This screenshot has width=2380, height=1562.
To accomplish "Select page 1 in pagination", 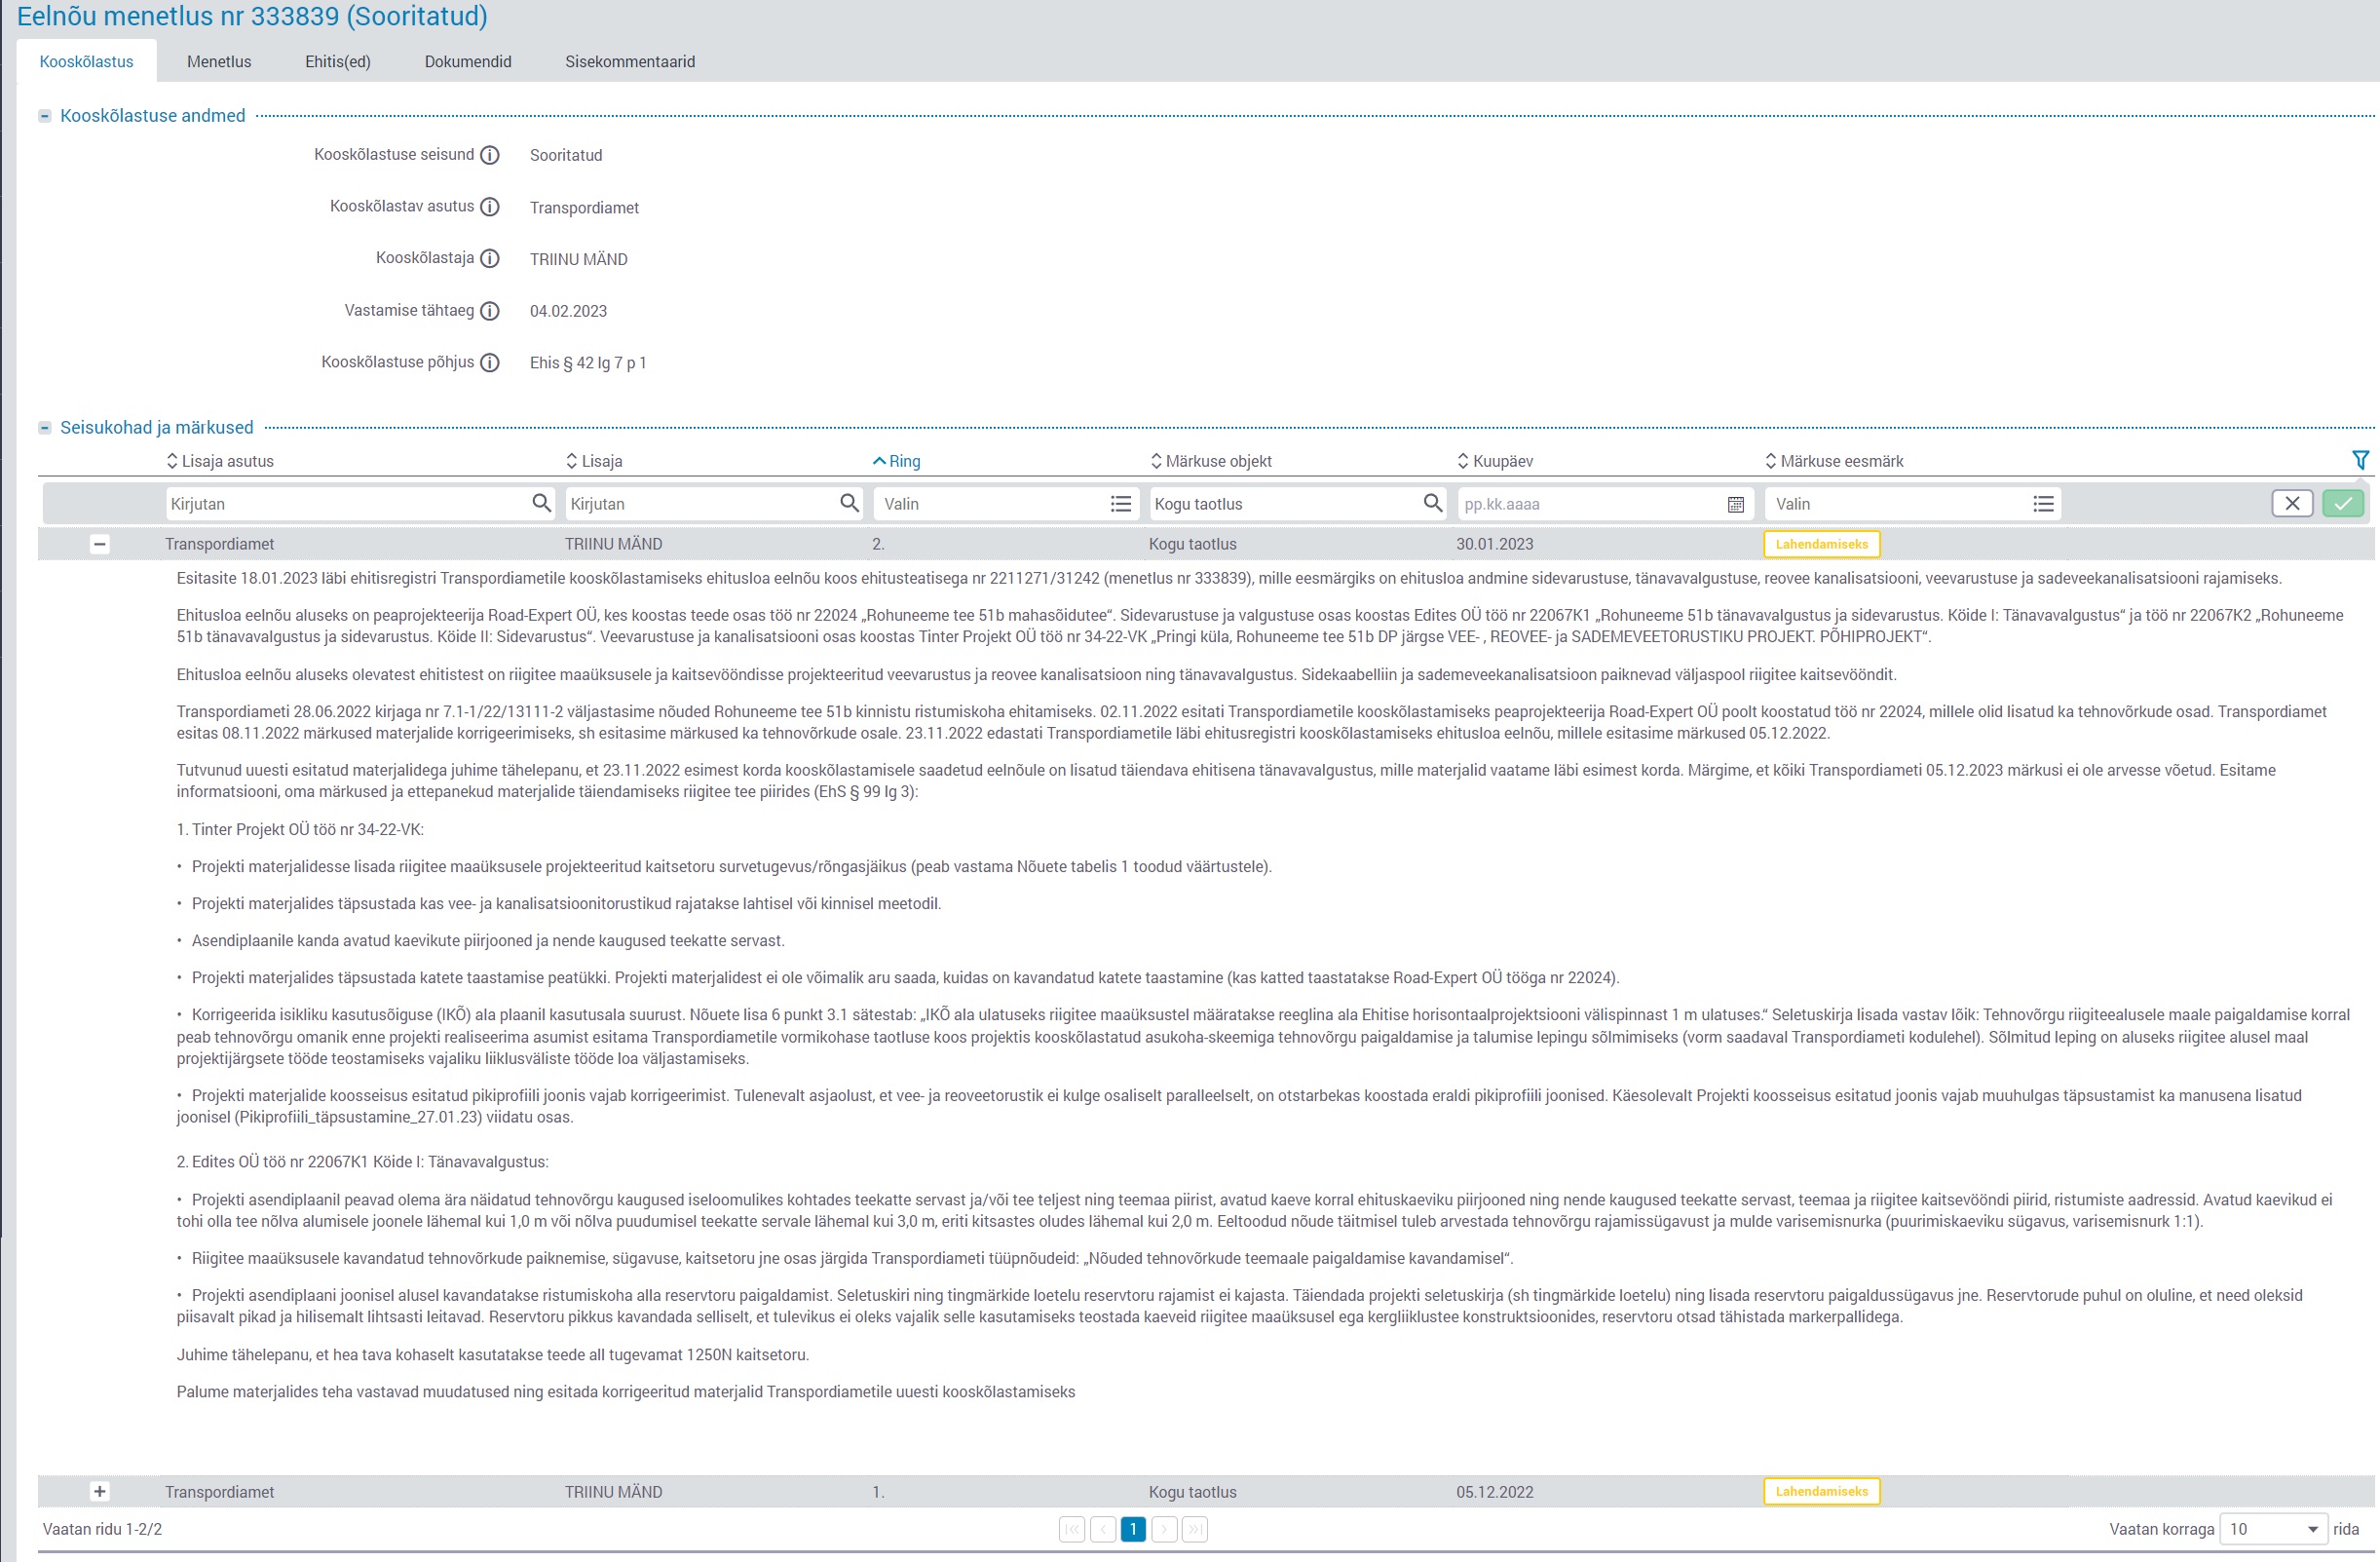I will point(1133,1530).
